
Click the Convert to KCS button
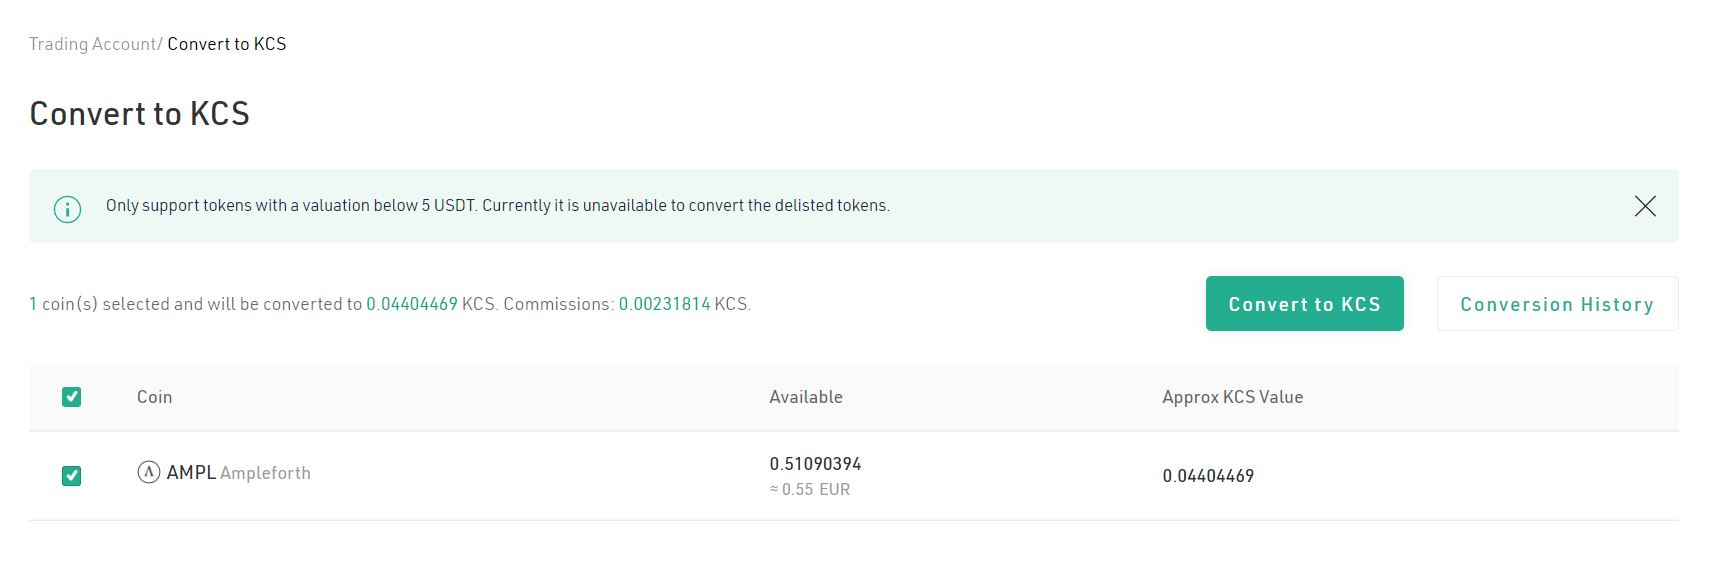1304,304
